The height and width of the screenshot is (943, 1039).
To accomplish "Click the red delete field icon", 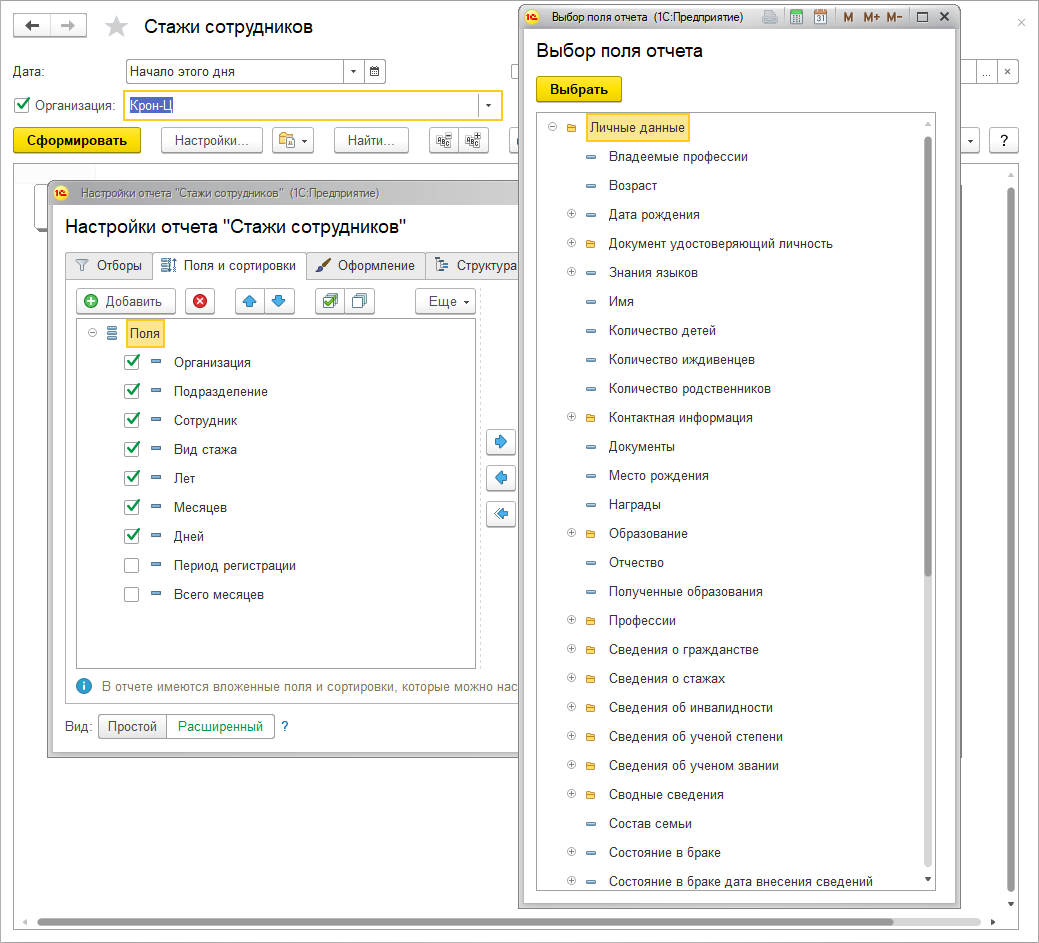I will click(x=200, y=301).
